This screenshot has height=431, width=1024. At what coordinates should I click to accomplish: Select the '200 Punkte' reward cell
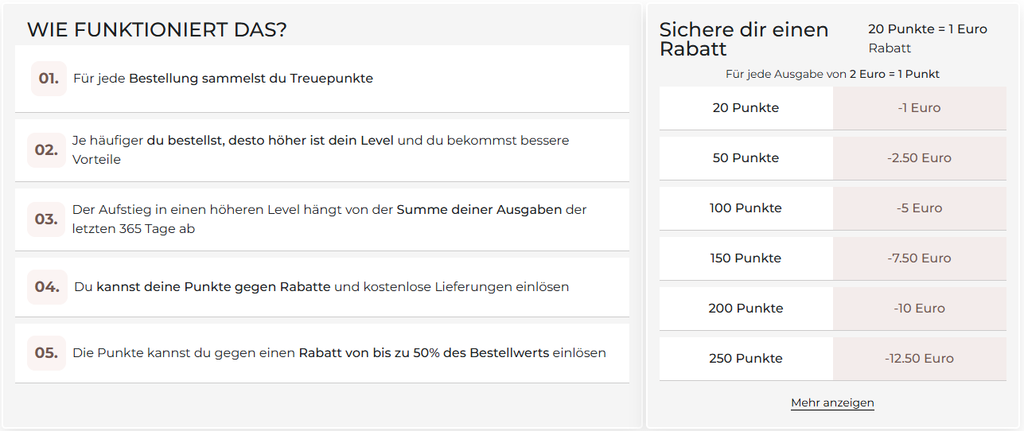(746, 308)
